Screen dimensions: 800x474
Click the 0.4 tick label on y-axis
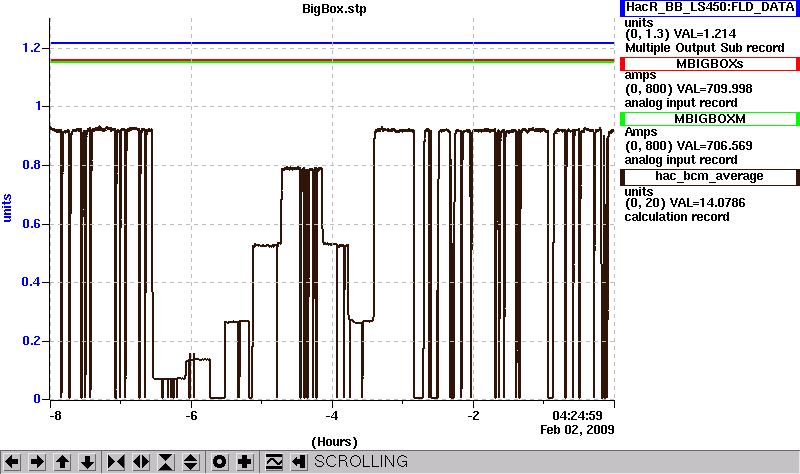point(31,282)
